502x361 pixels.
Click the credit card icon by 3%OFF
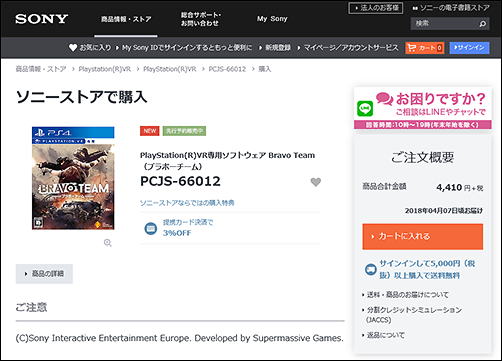[x=151, y=228]
